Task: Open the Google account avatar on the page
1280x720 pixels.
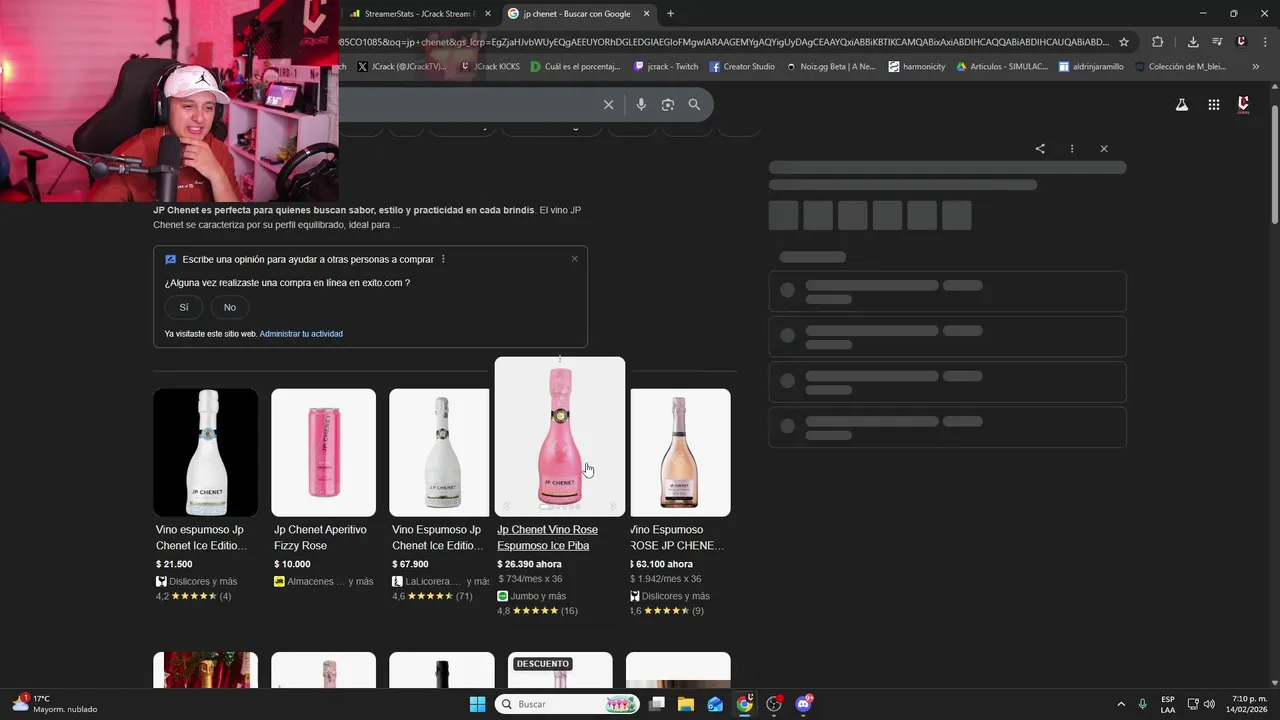Action: pyautogui.click(x=1244, y=105)
